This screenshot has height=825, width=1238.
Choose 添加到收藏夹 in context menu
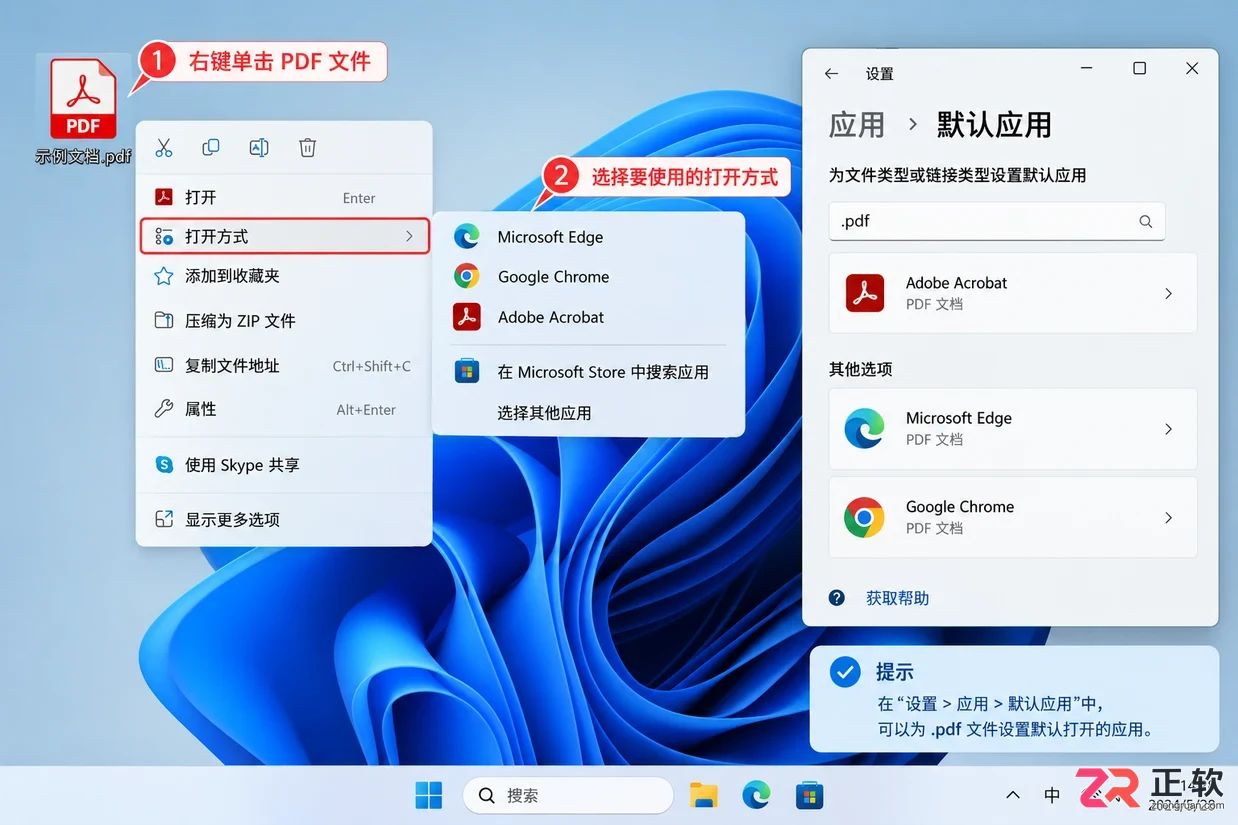coord(284,276)
